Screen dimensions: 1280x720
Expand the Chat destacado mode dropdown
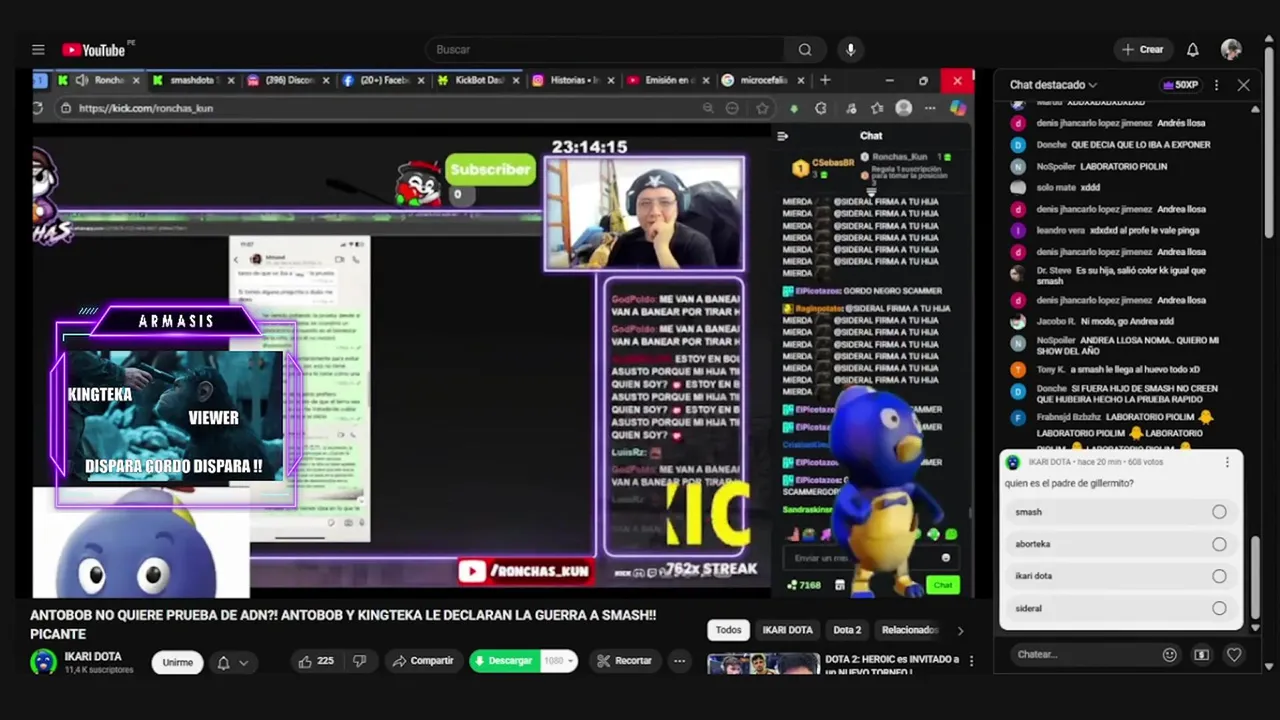pyautogui.click(x=1053, y=85)
